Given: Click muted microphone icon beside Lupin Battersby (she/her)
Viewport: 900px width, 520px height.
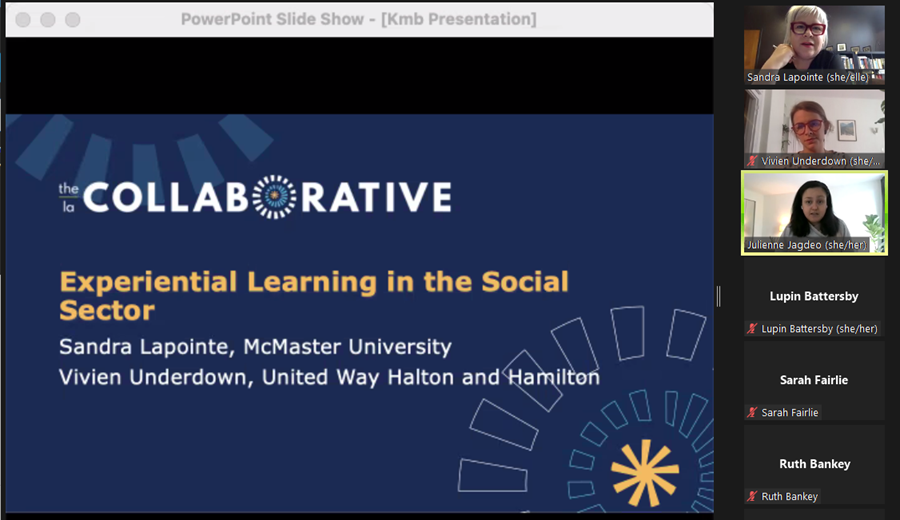Looking at the screenshot, I should 752,329.
